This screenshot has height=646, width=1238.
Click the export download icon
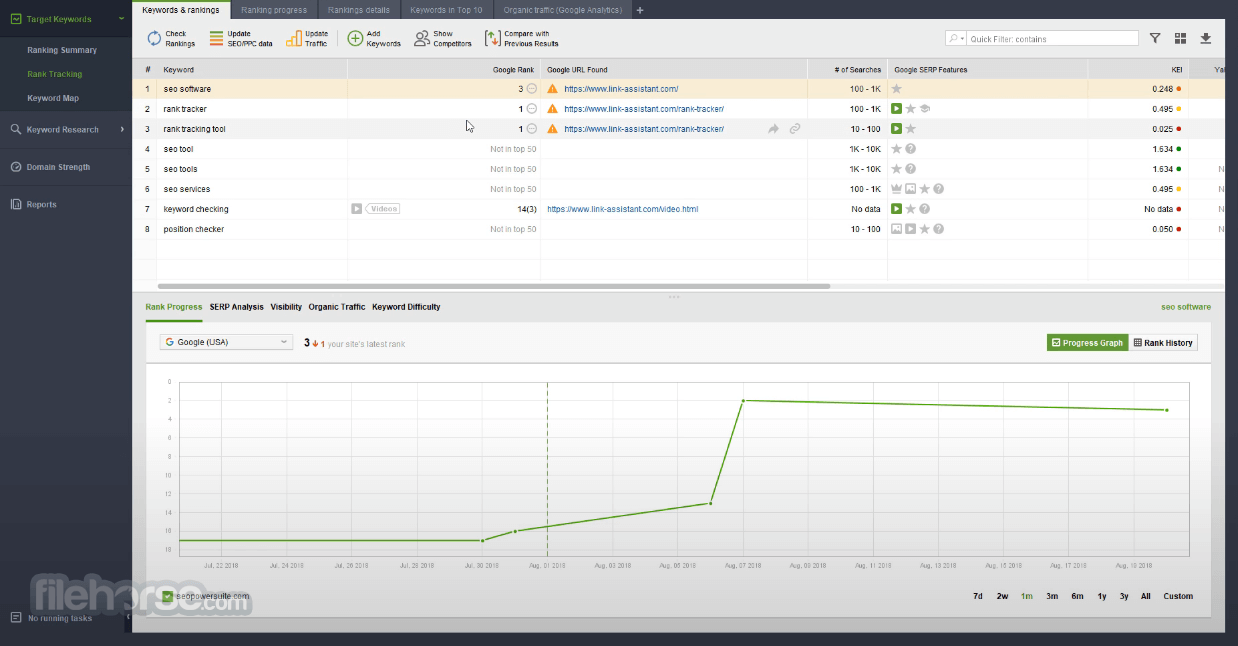click(1206, 38)
